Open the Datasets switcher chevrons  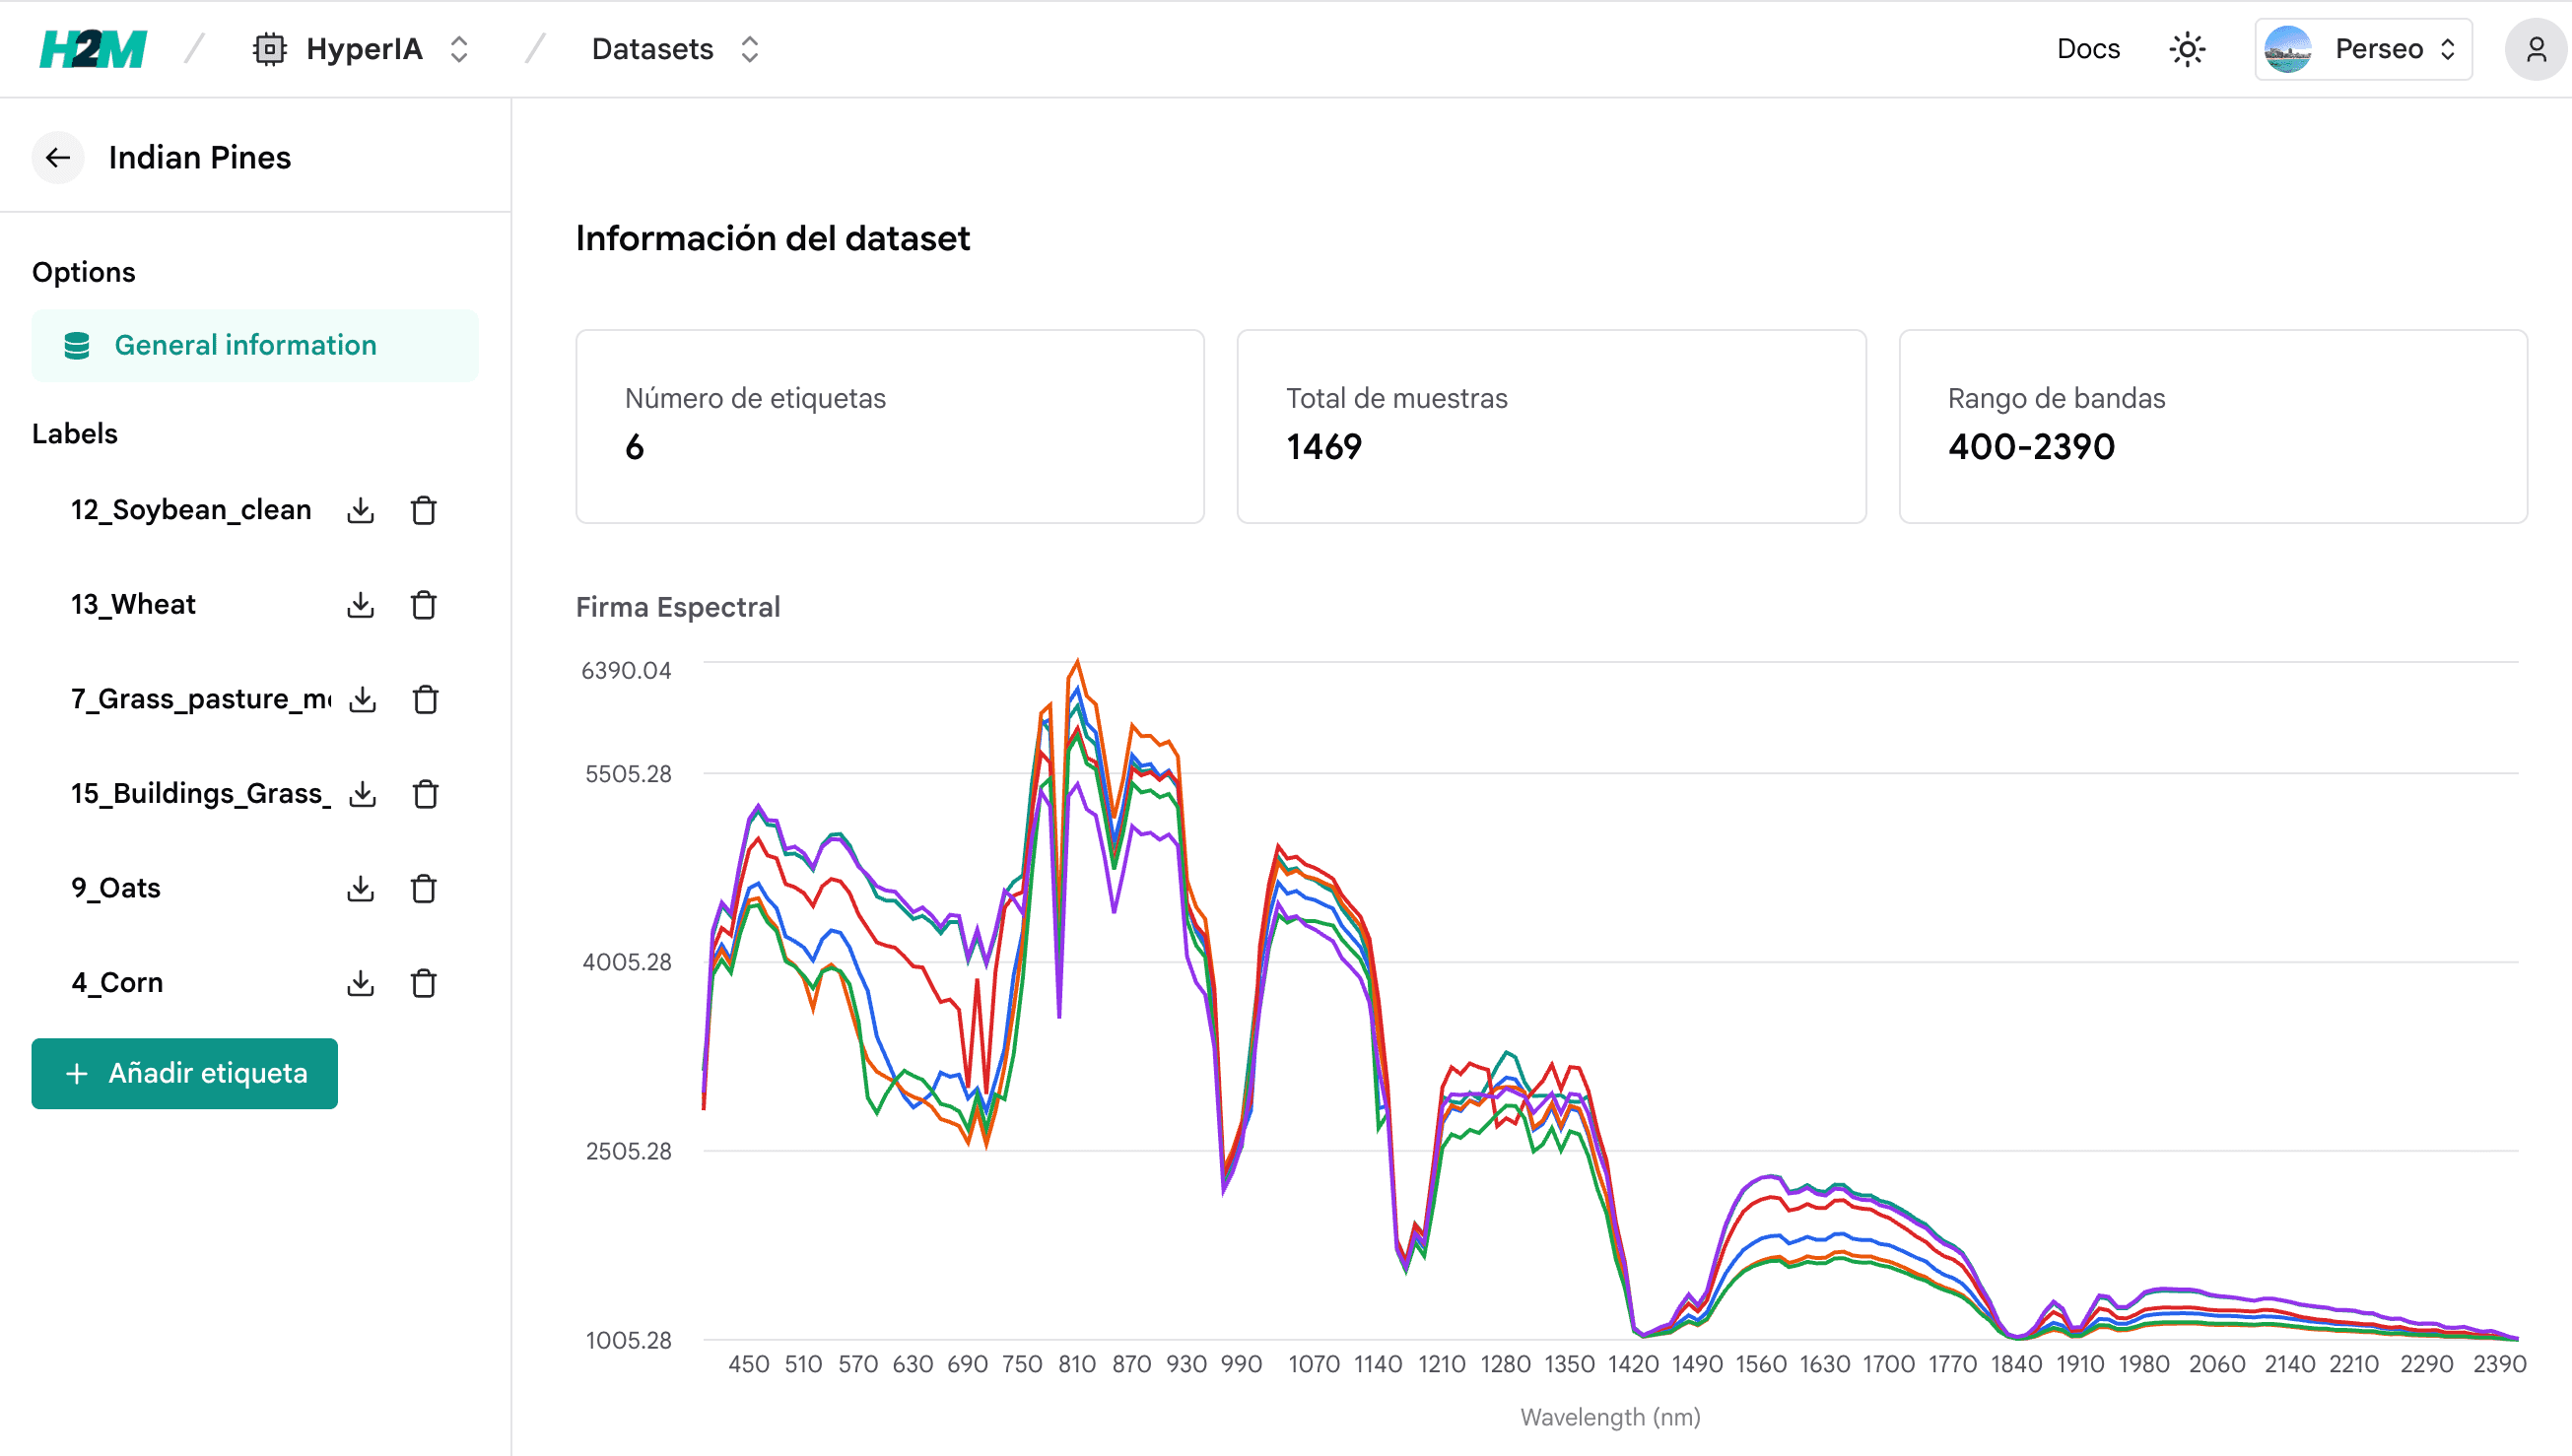749,49
